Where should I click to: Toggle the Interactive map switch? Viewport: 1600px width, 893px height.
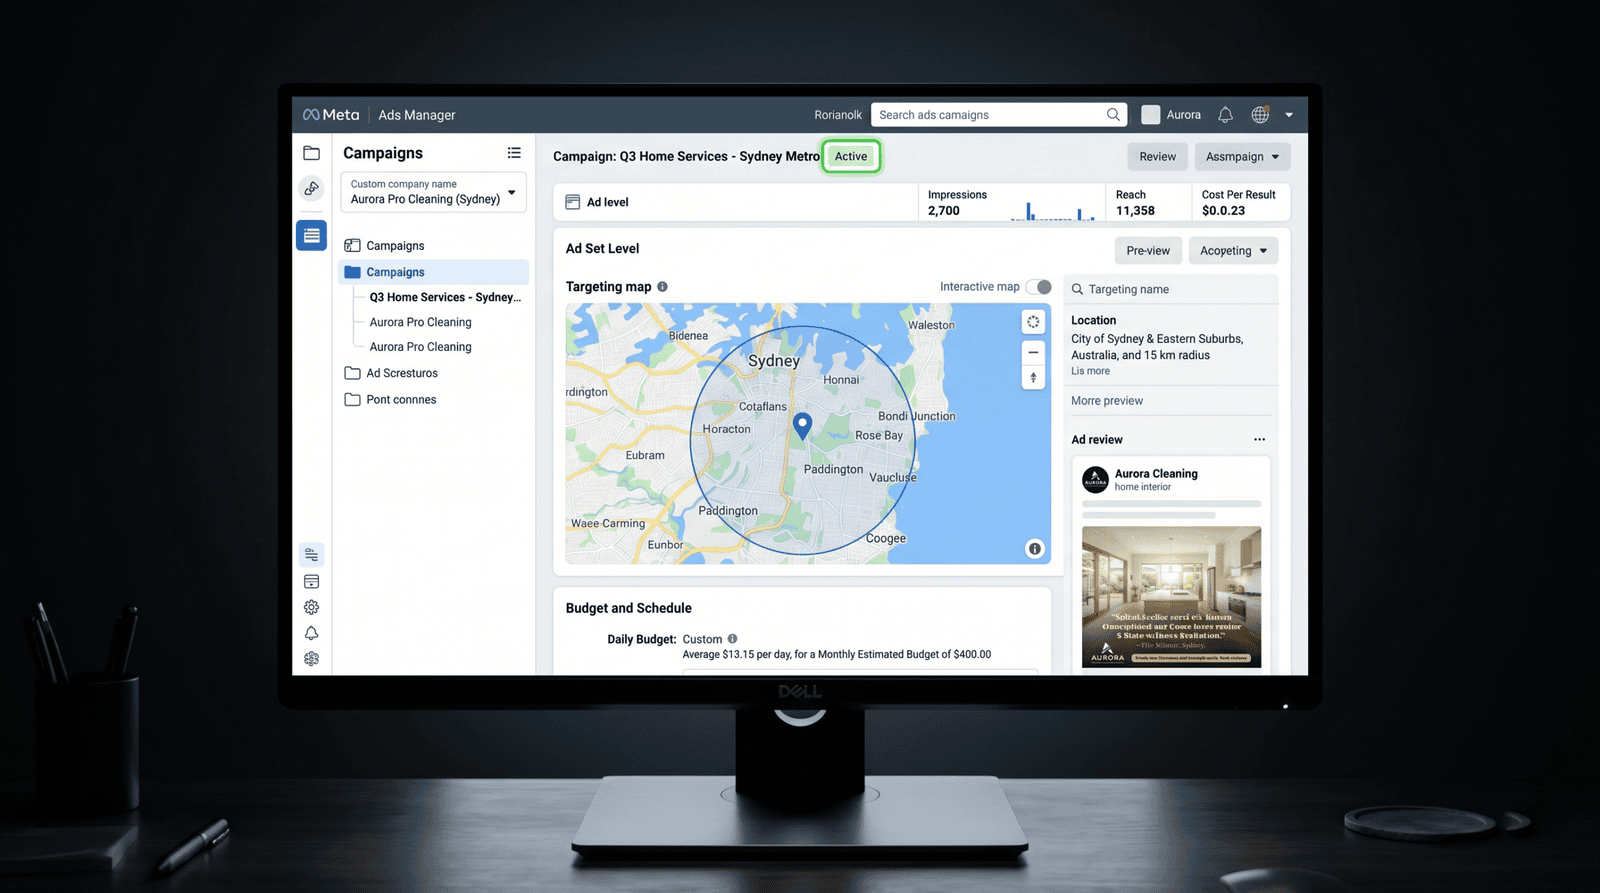pos(1039,287)
